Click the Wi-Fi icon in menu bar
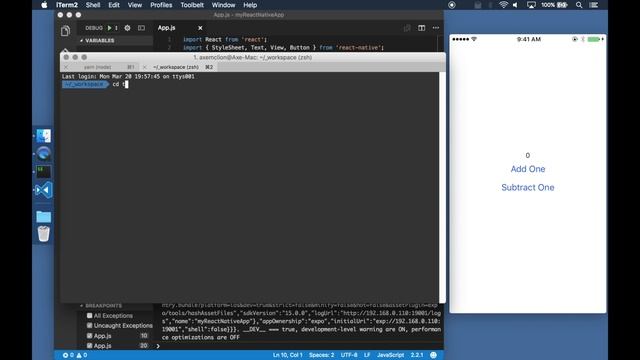Viewport: 640px width, 360px height. [503, 5]
